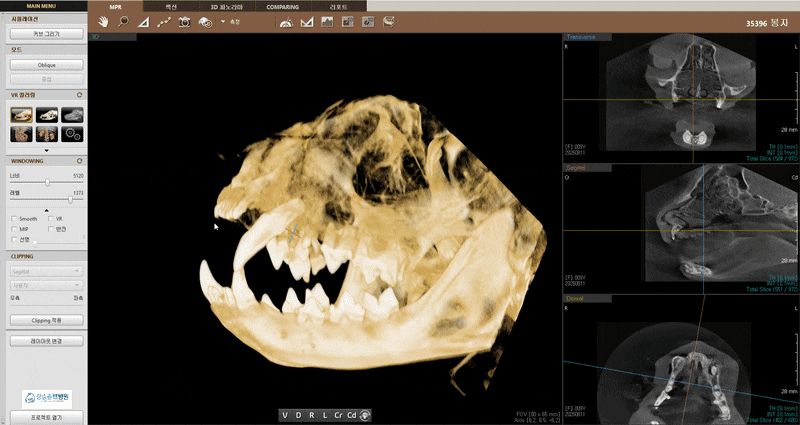This screenshot has width=800, height=425.
Task: Take a screenshot with the camera icon
Action: pyautogui.click(x=184, y=22)
